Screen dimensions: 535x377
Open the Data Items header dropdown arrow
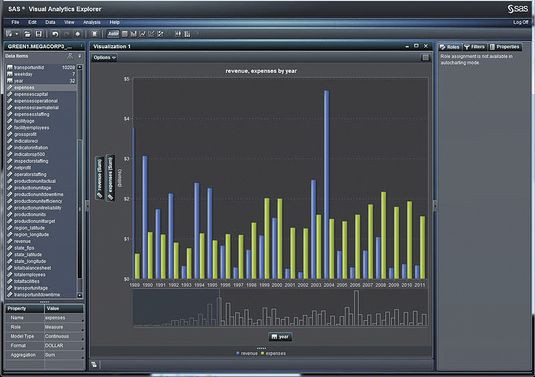(x=80, y=56)
